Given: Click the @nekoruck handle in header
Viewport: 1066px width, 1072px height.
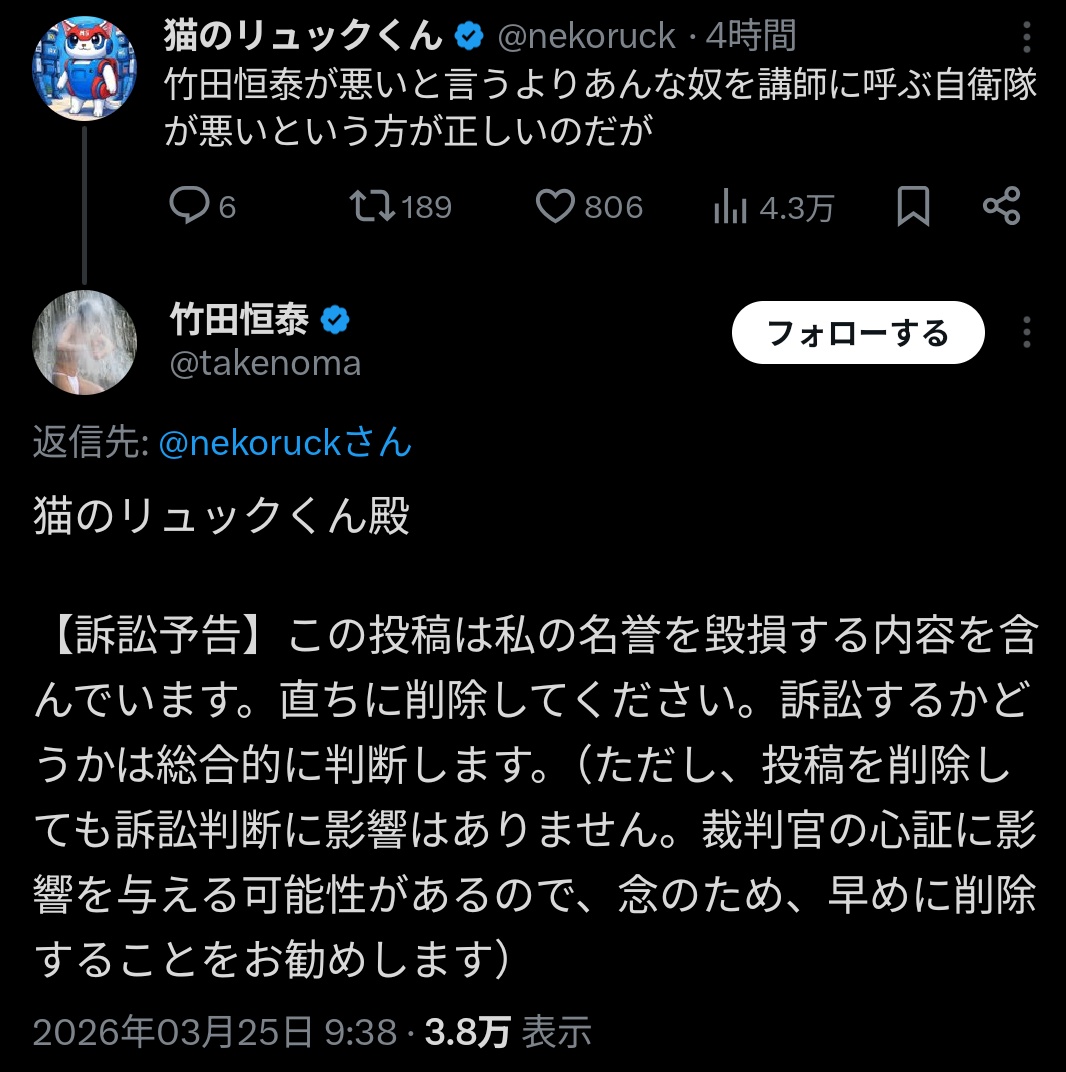Looking at the screenshot, I should (587, 37).
